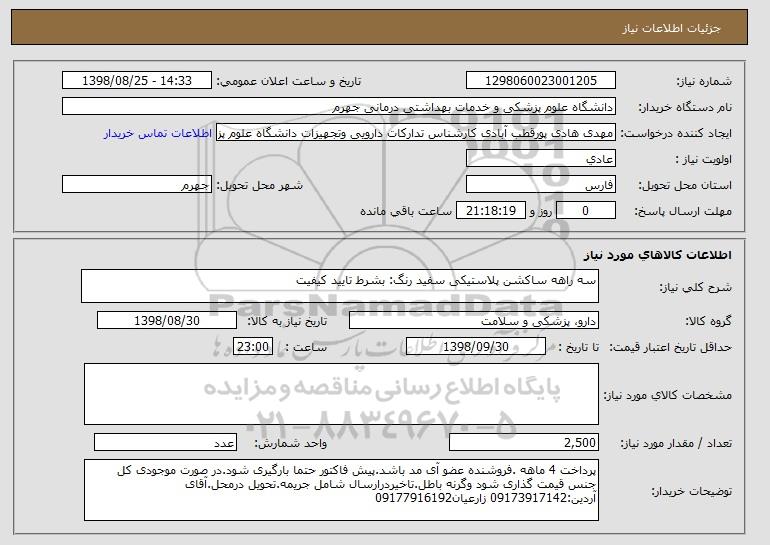Select the شماره نیاز field 1298060023001205
This screenshot has height=545, width=770.
tap(541, 81)
